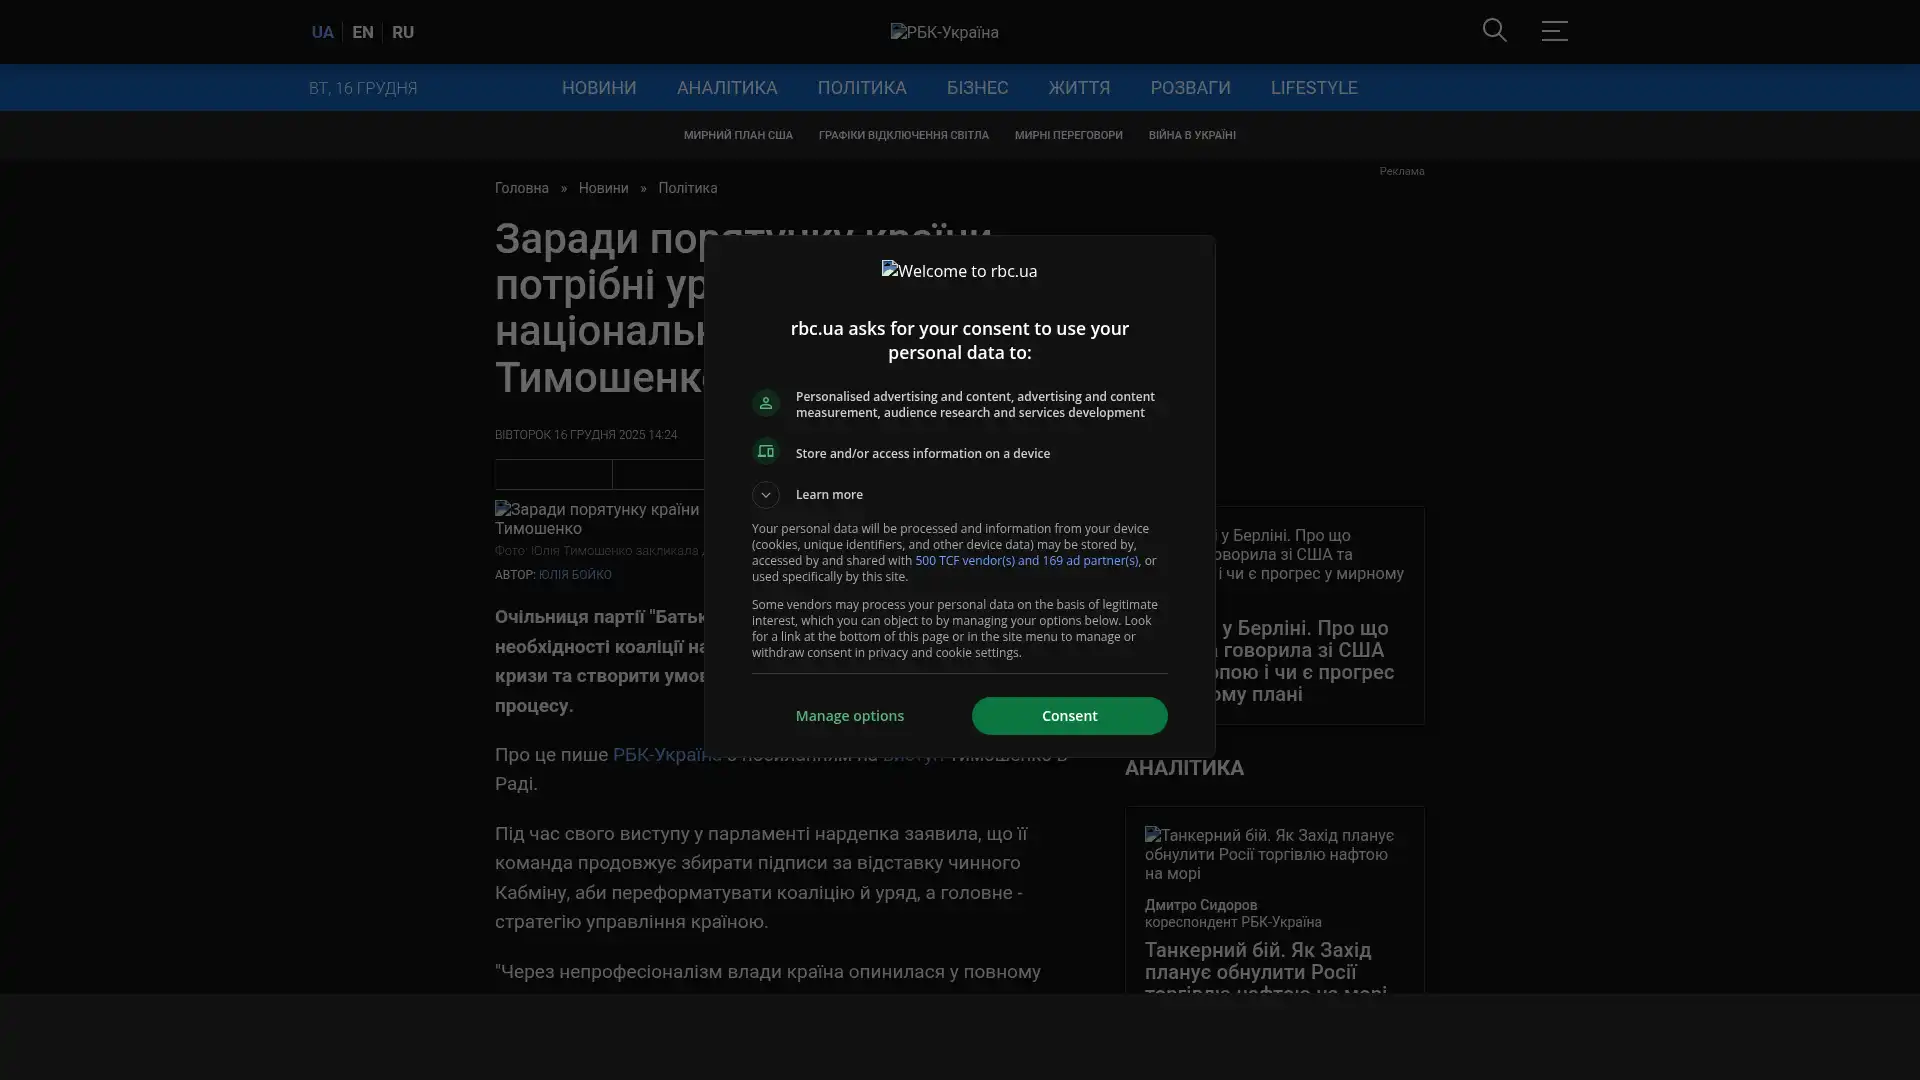Image resolution: width=1920 pixels, height=1080 pixels.
Task: Click the search magnifier icon
Action: coord(1494,30)
